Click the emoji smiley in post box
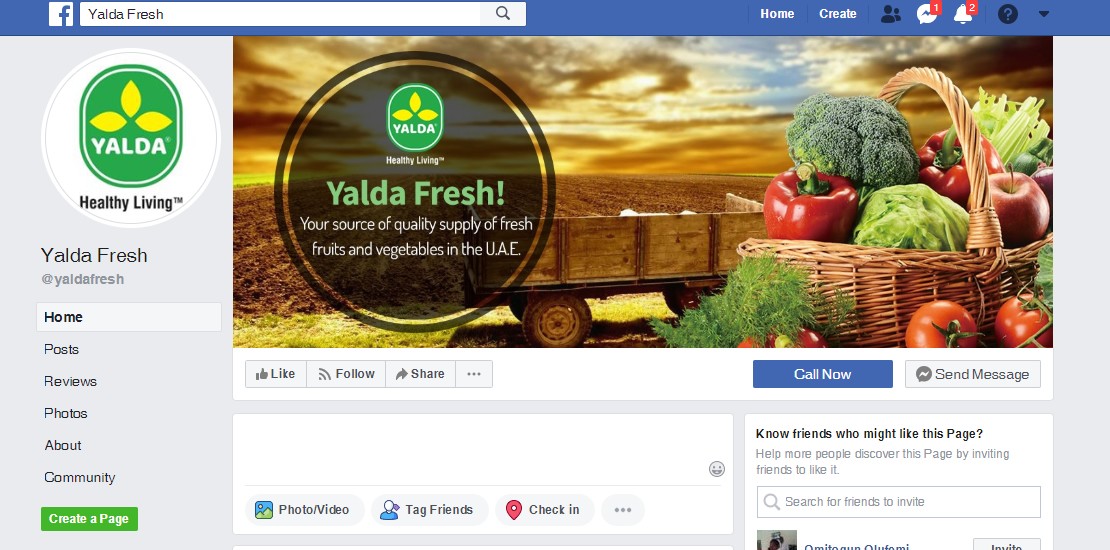 point(716,469)
